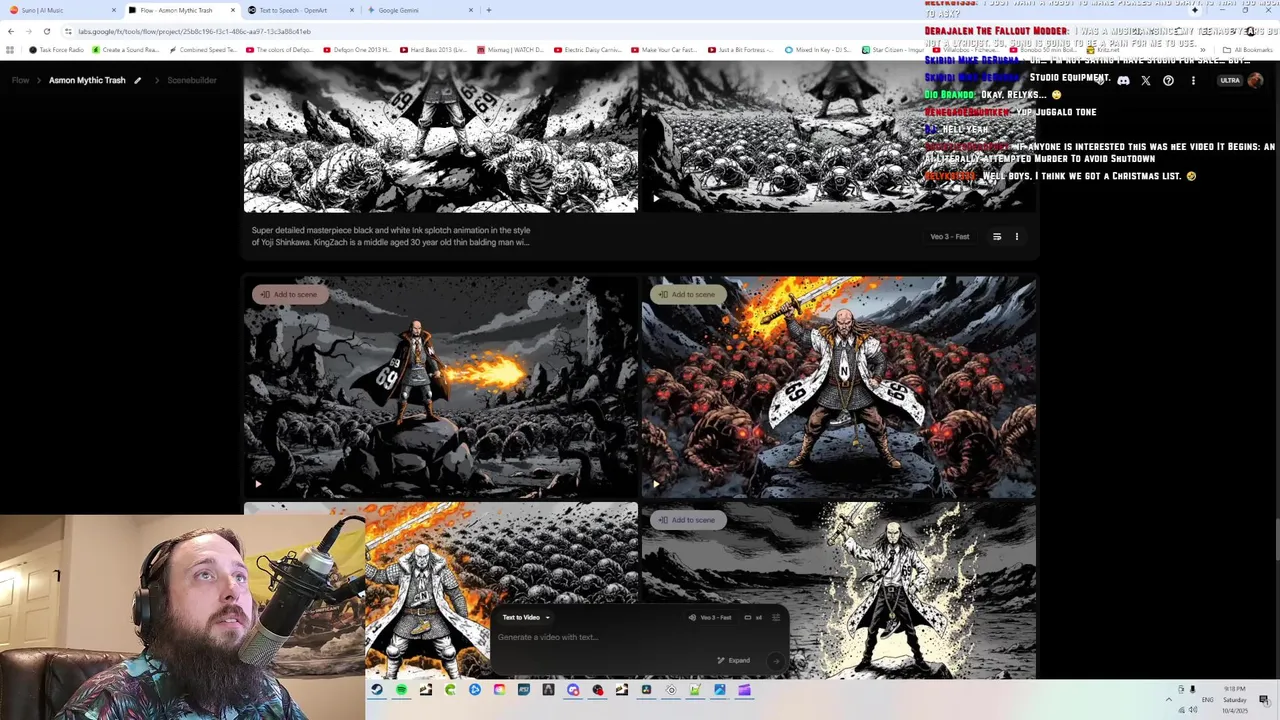Image resolution: width=1280 pixels, height=720 pixels.
Task: Show hidden system tray icons
Action: click(1168, 699)
